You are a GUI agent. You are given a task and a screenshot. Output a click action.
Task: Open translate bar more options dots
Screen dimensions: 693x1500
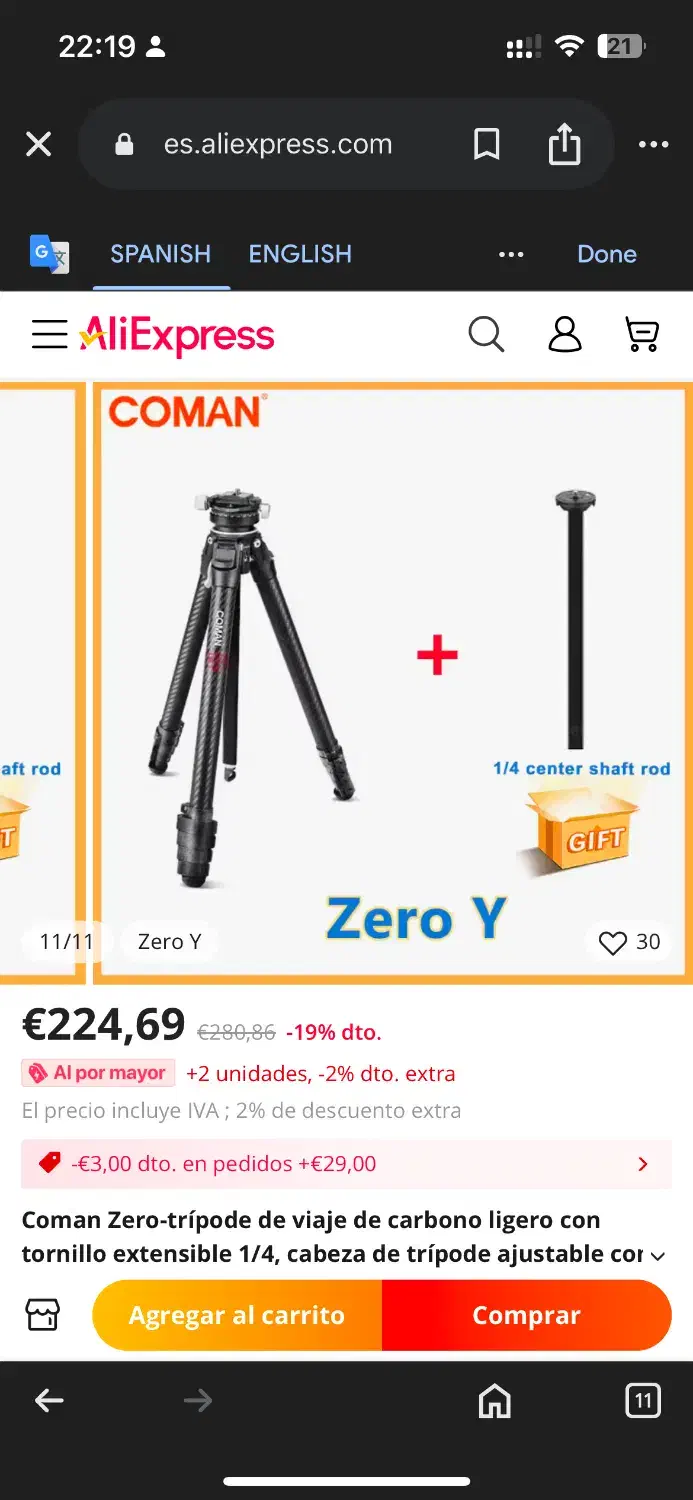511,254
